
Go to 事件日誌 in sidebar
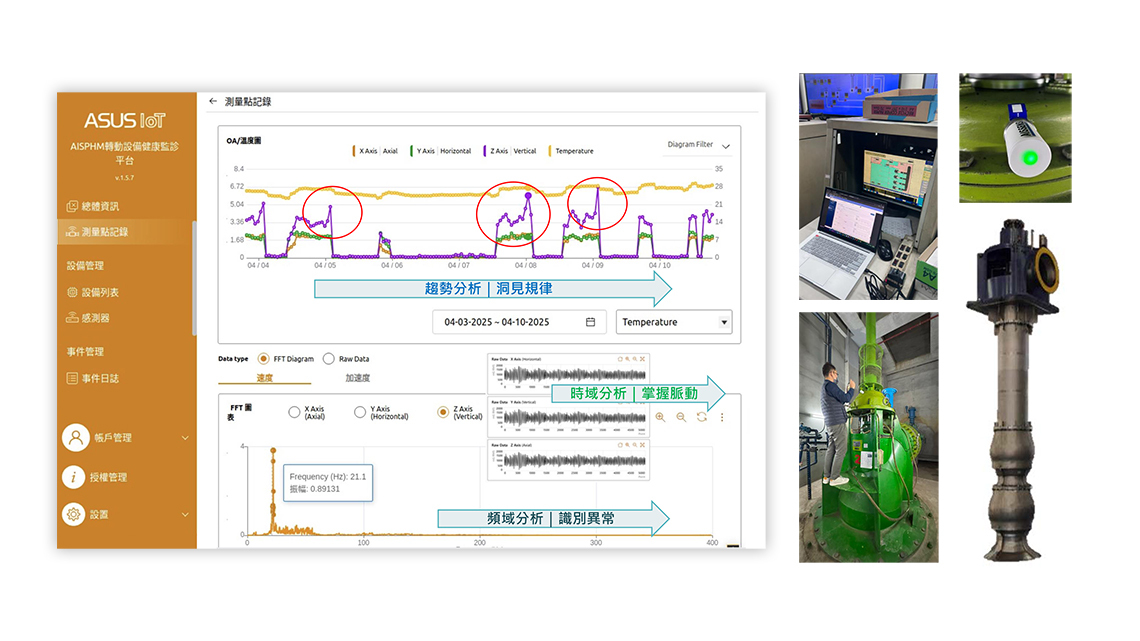99,378
